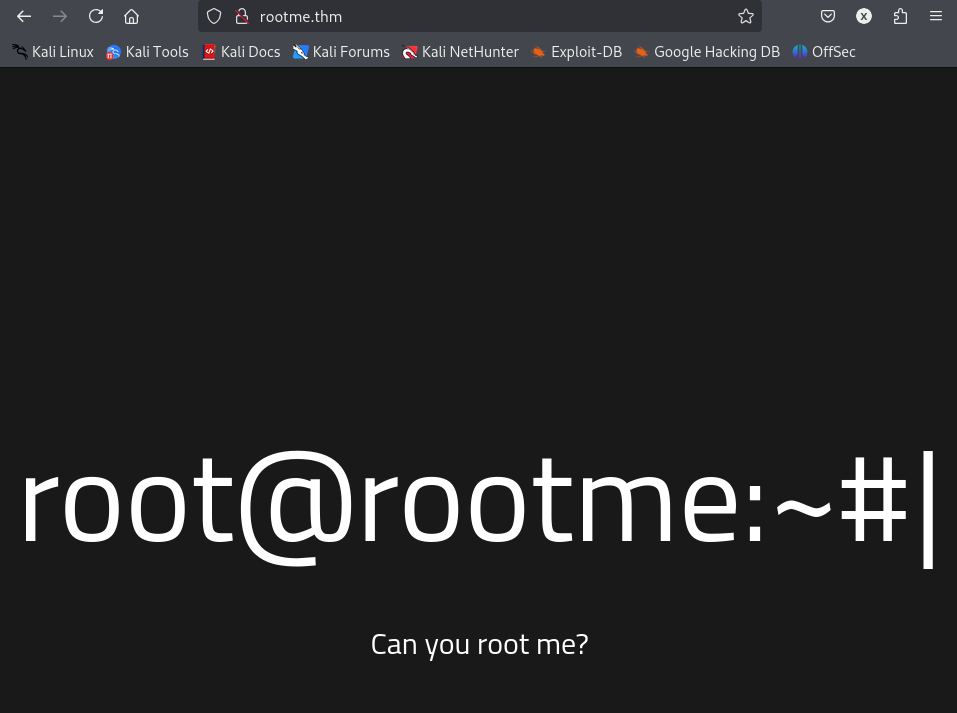Click the 'Can you root me?' text
Screen dimensions: 957x713
(479, 645)
